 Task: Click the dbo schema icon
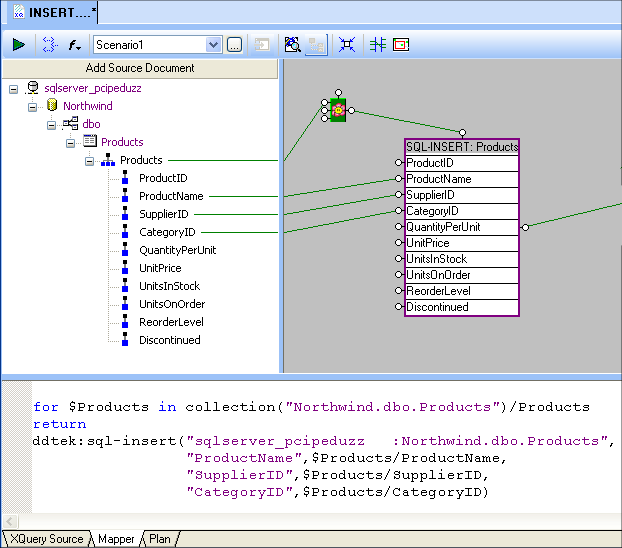click(71, 123)
